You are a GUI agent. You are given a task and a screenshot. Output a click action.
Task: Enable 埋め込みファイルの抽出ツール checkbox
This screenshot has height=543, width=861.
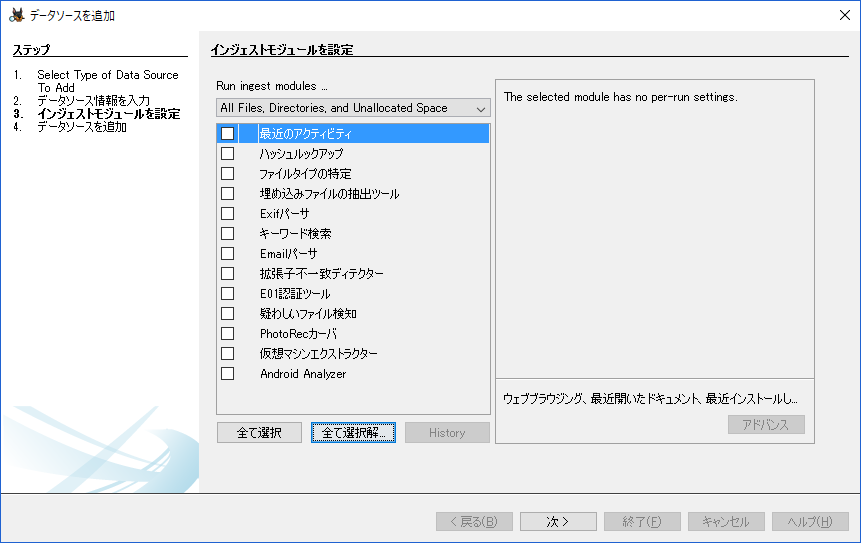click(x=227, y=194)
